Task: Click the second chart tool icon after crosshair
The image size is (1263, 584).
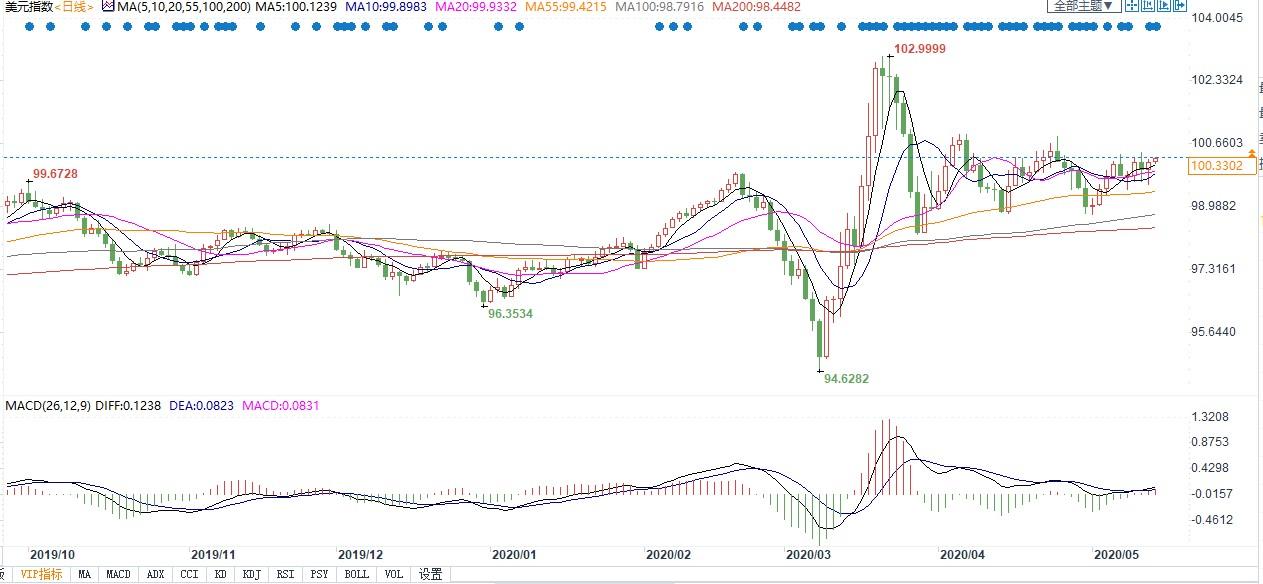Action: (1146, 6)
